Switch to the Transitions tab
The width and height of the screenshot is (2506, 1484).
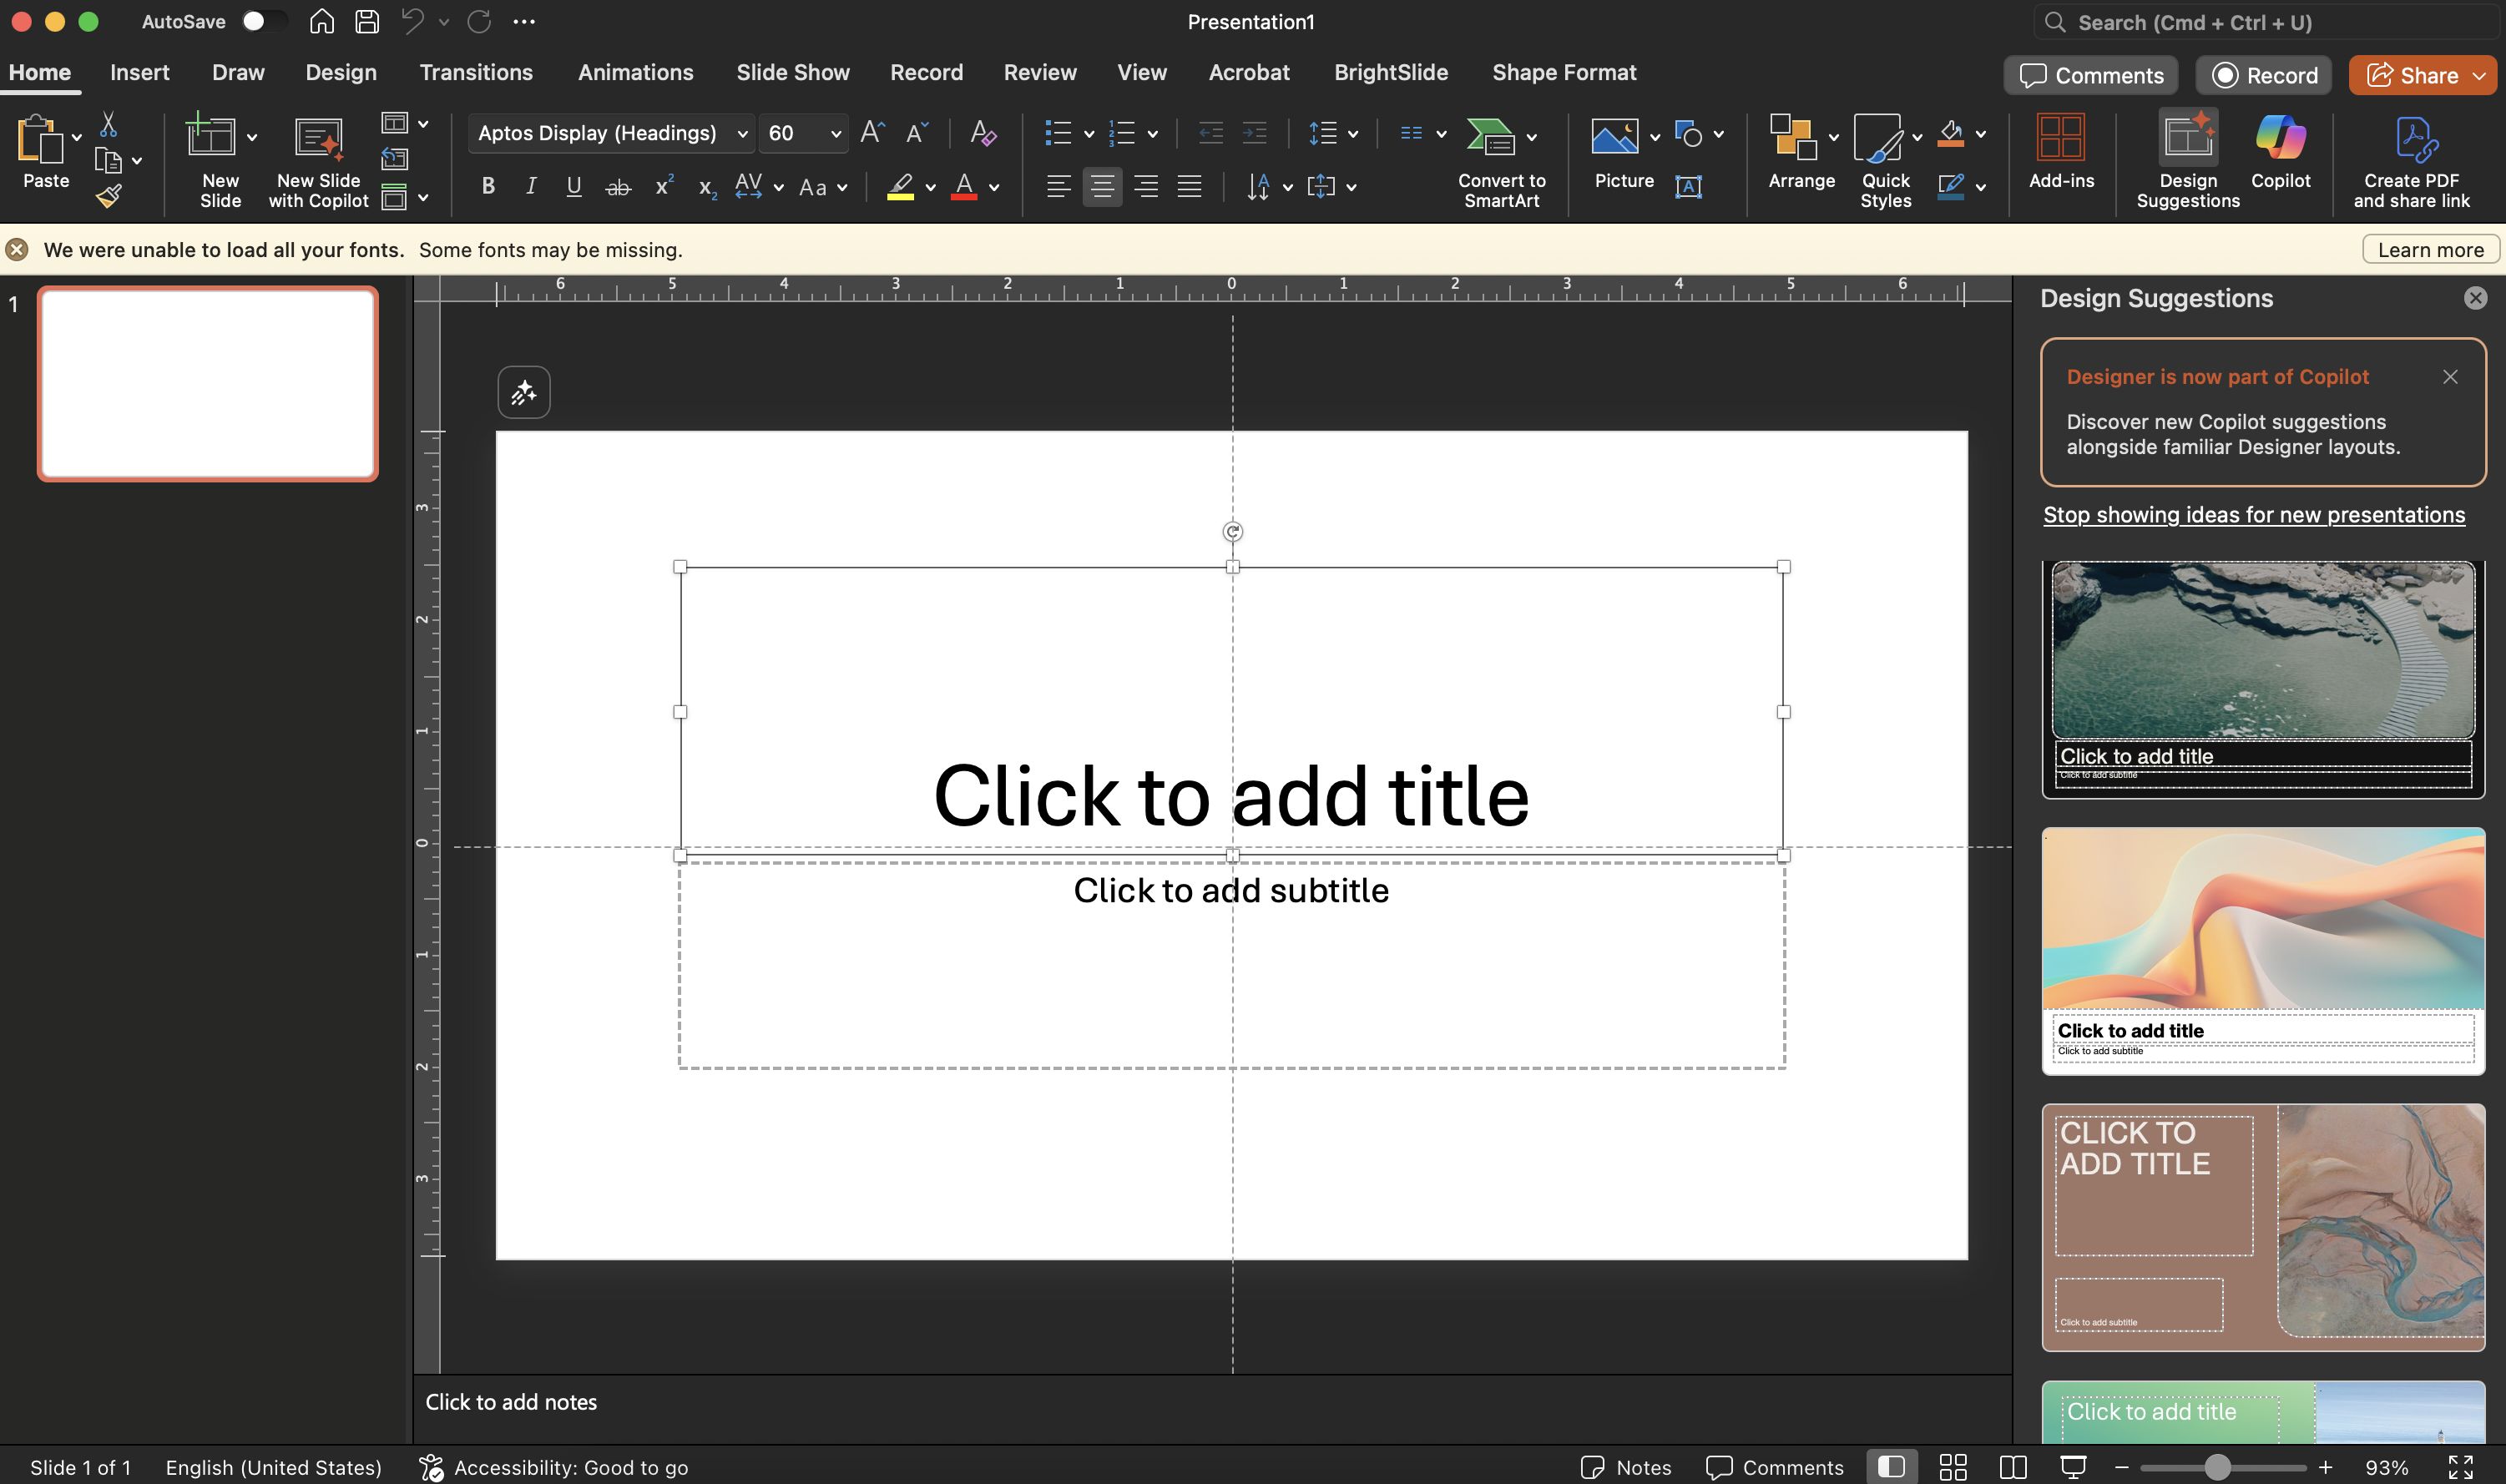(476, 72)
